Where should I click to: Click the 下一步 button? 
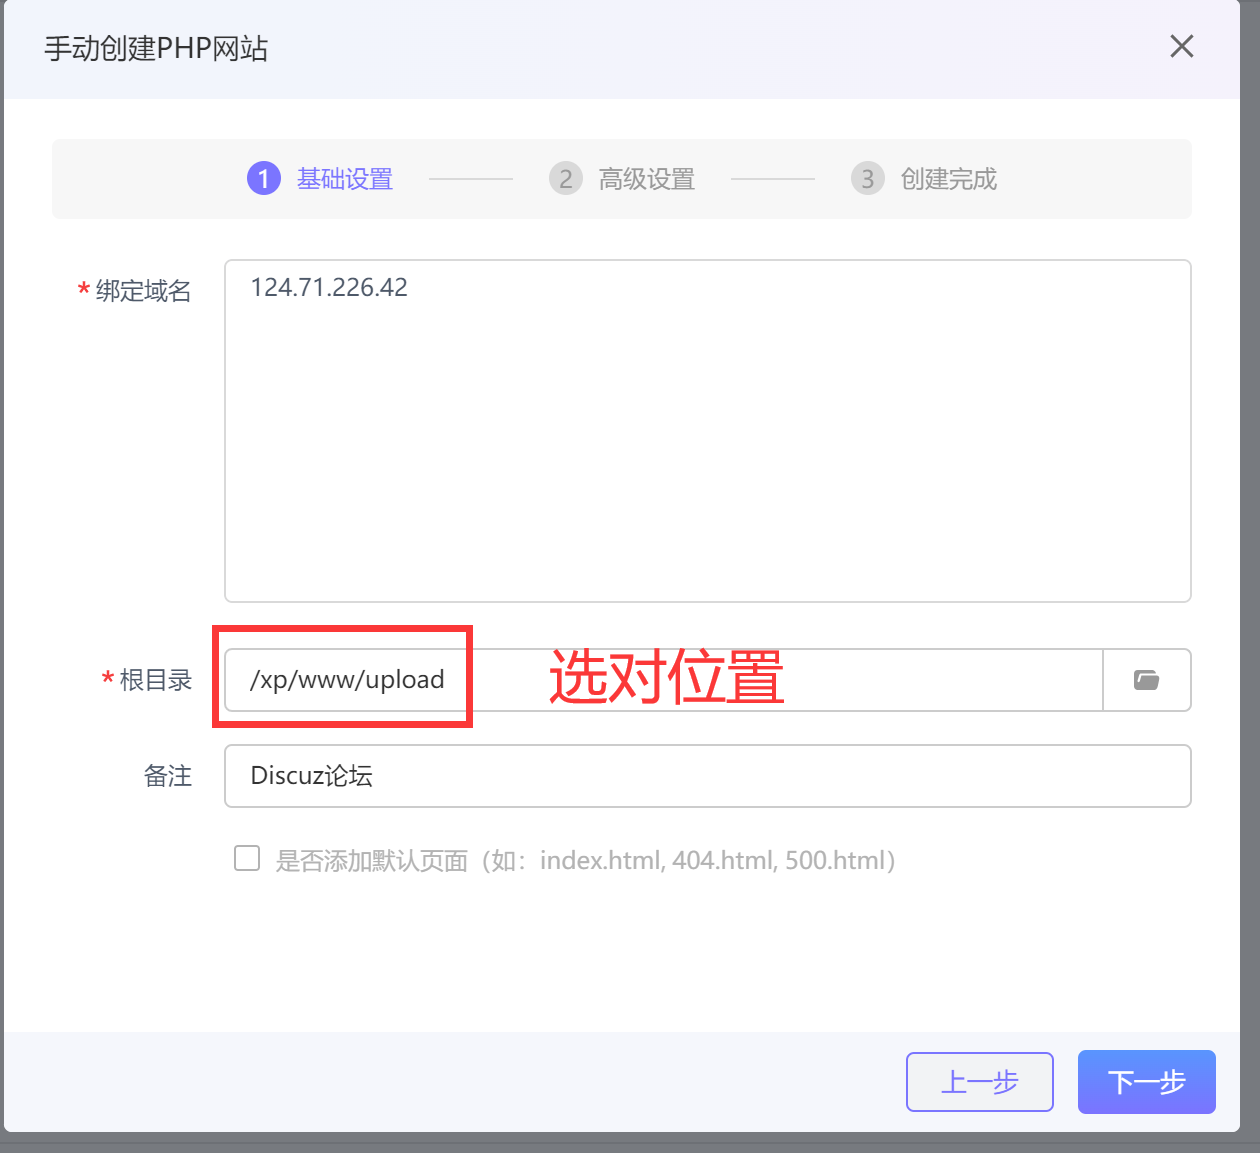[x=1147, y=1082]
